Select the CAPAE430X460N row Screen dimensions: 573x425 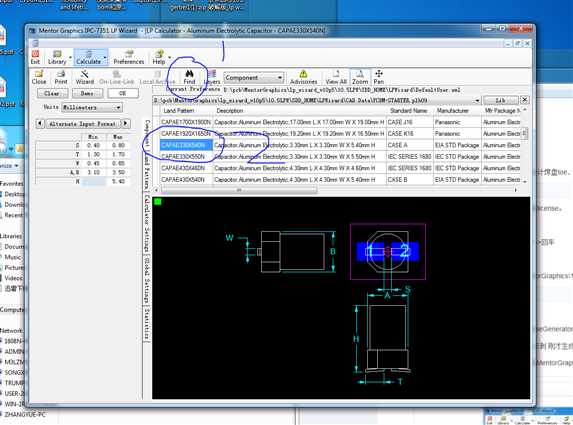[x=340, y=168]
